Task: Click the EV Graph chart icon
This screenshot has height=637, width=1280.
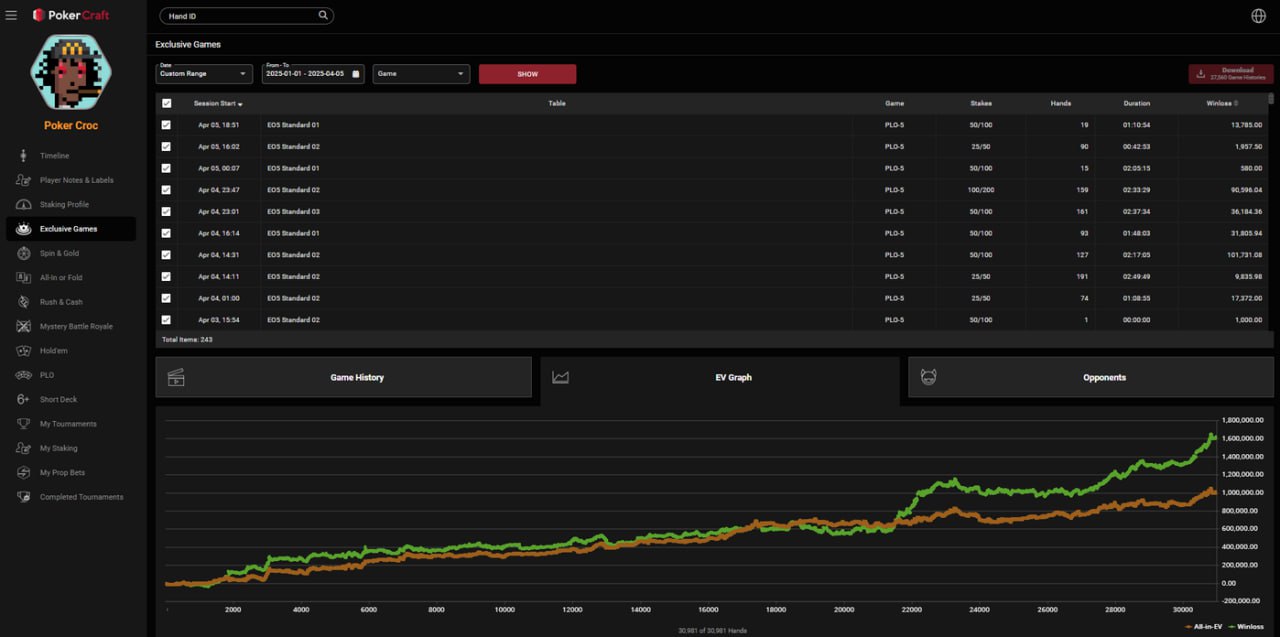Action: pos(560,378)
